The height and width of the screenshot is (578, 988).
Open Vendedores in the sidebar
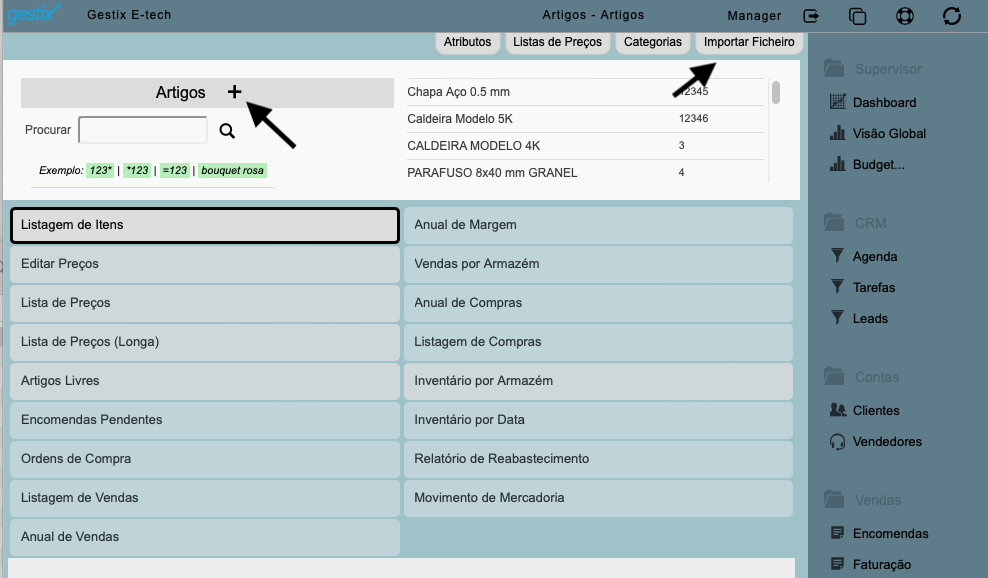click(876, 441)
